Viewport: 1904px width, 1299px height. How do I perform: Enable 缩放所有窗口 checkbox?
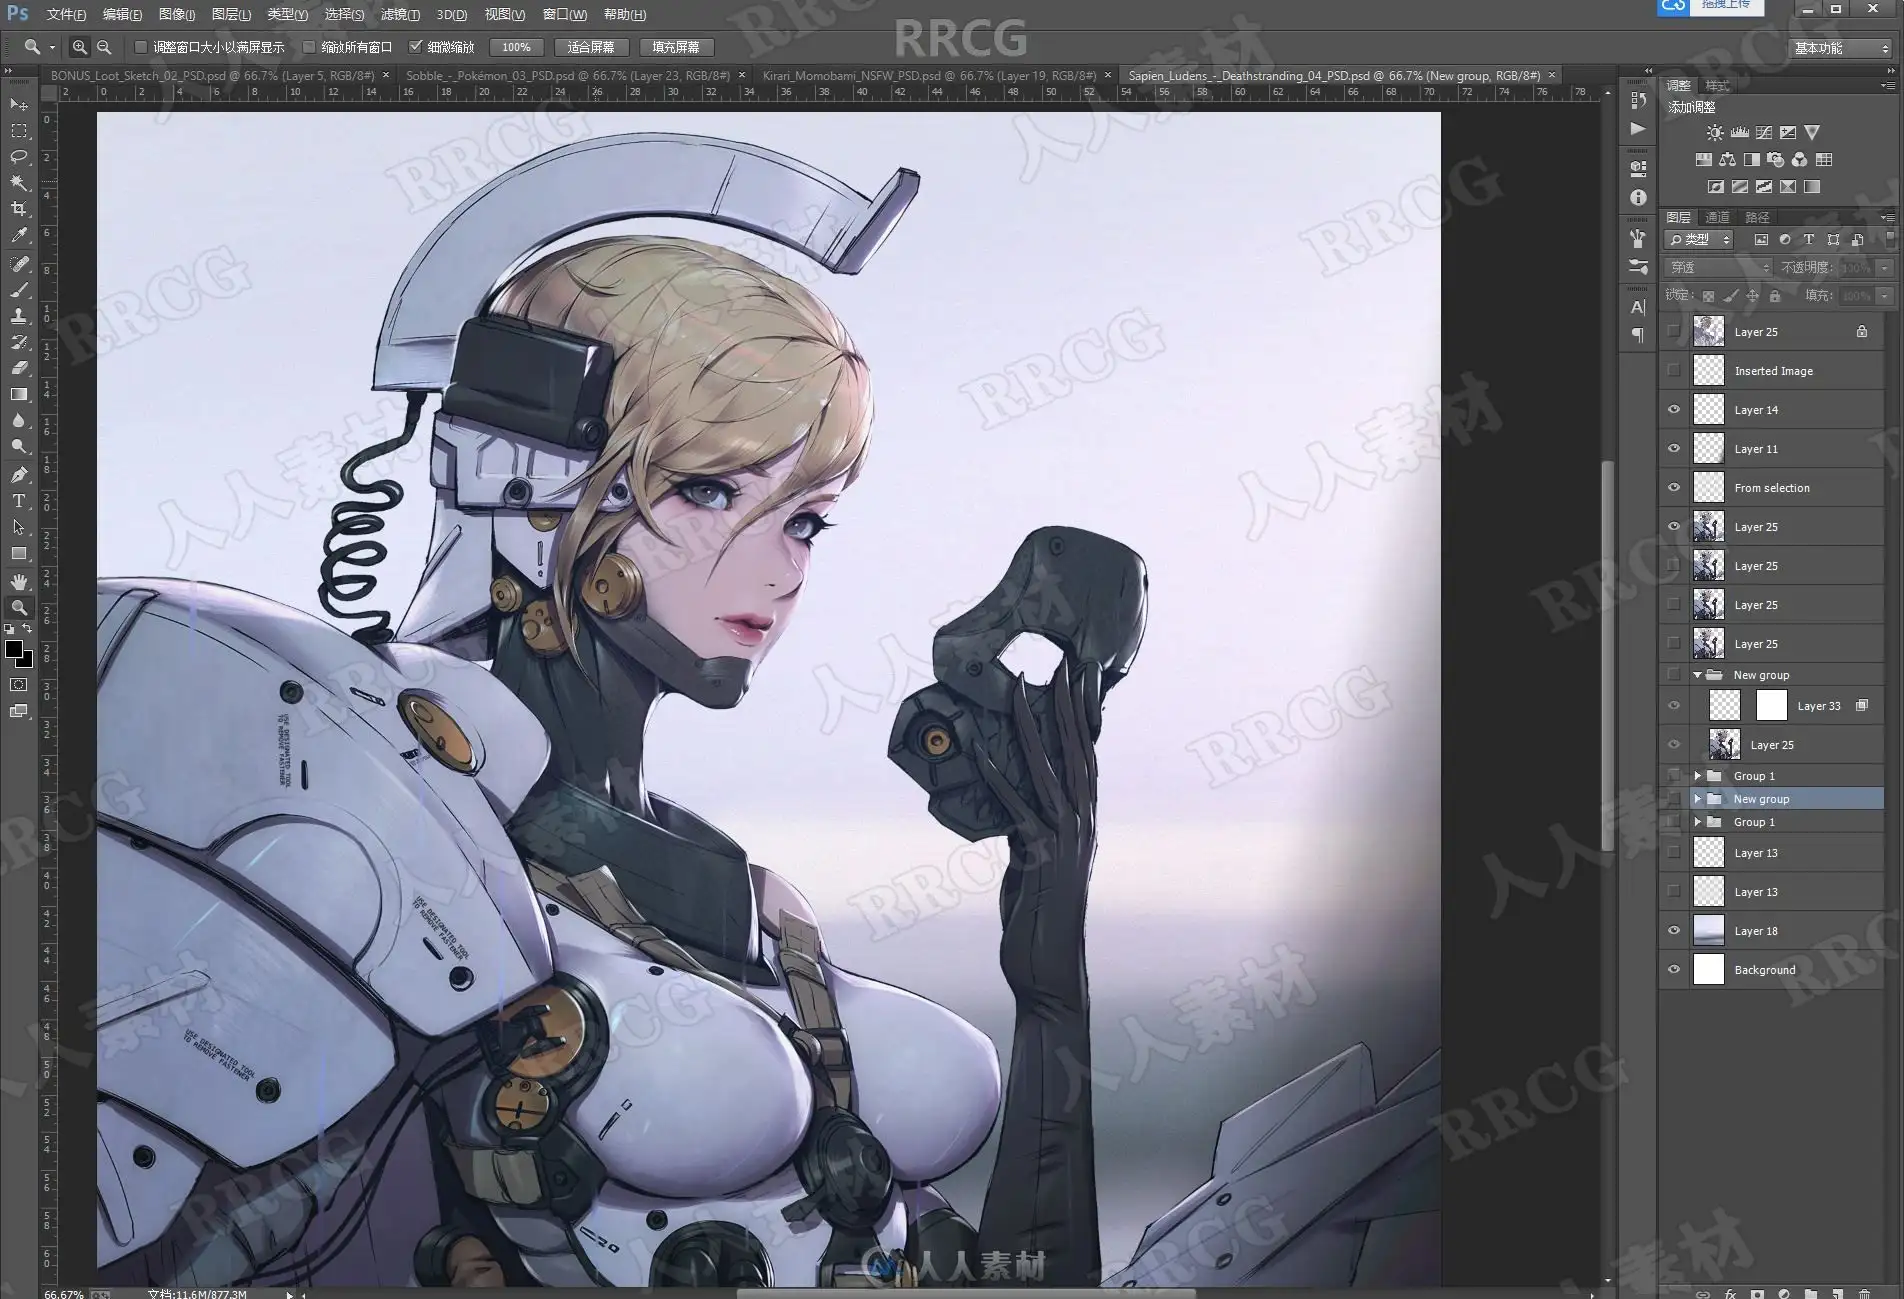(x=309, y=47)
